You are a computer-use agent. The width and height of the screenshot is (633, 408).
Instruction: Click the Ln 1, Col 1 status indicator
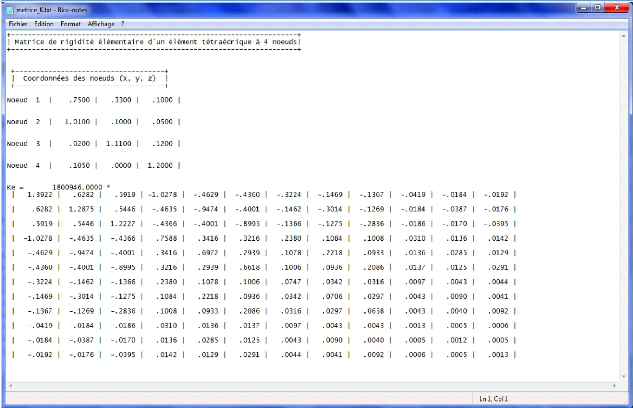tap(493, 400)
